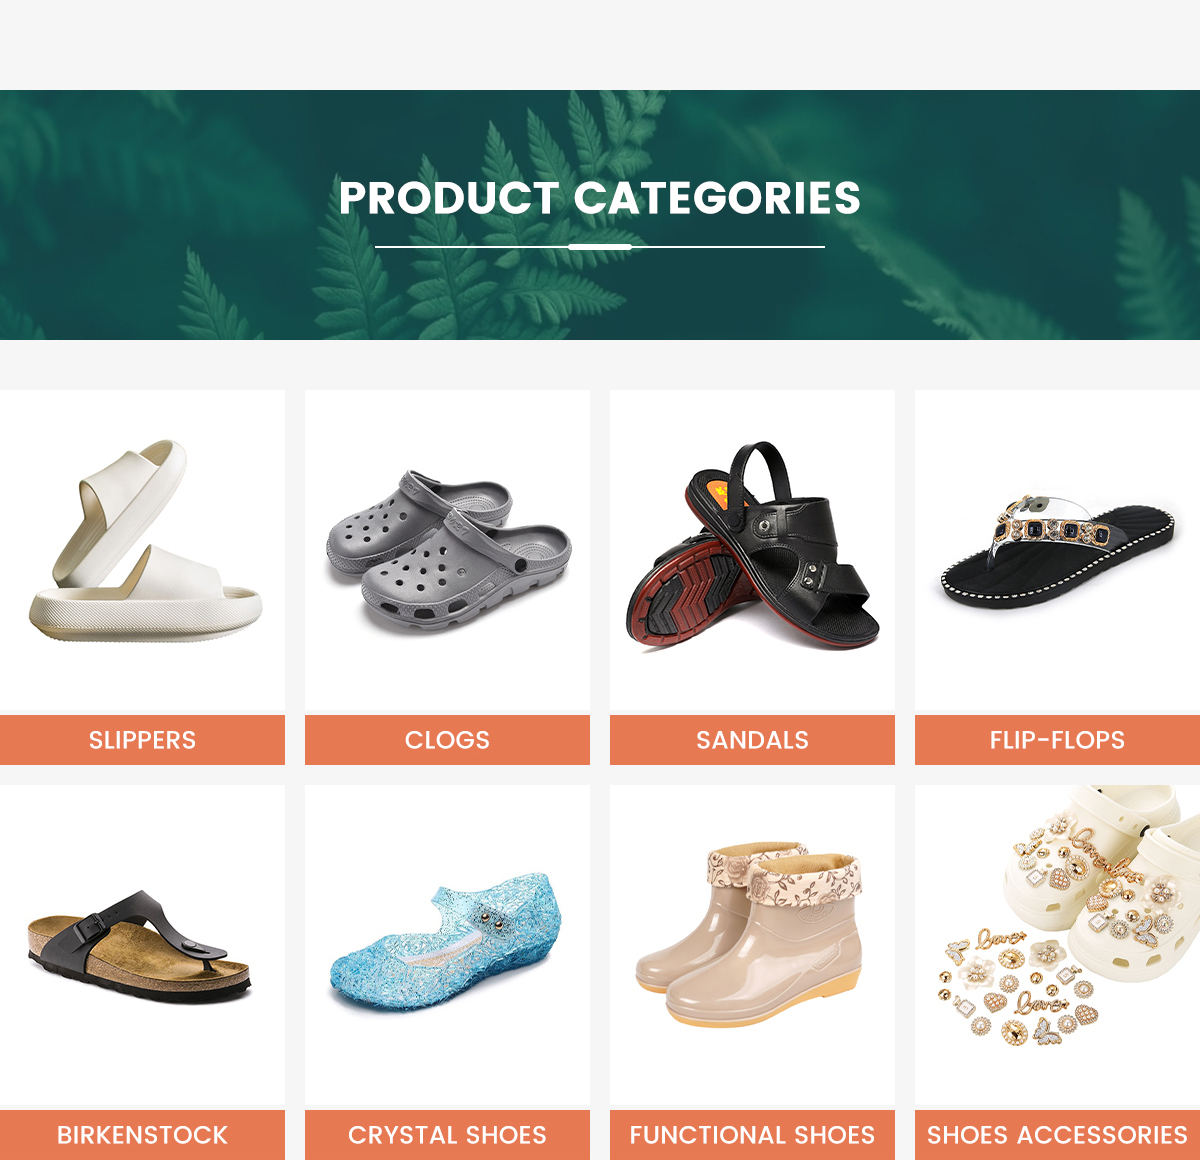Screen dimensions: 1200x1160
Task: Open the jeweled flip-flop product image
Action: tap(1057, 552)
